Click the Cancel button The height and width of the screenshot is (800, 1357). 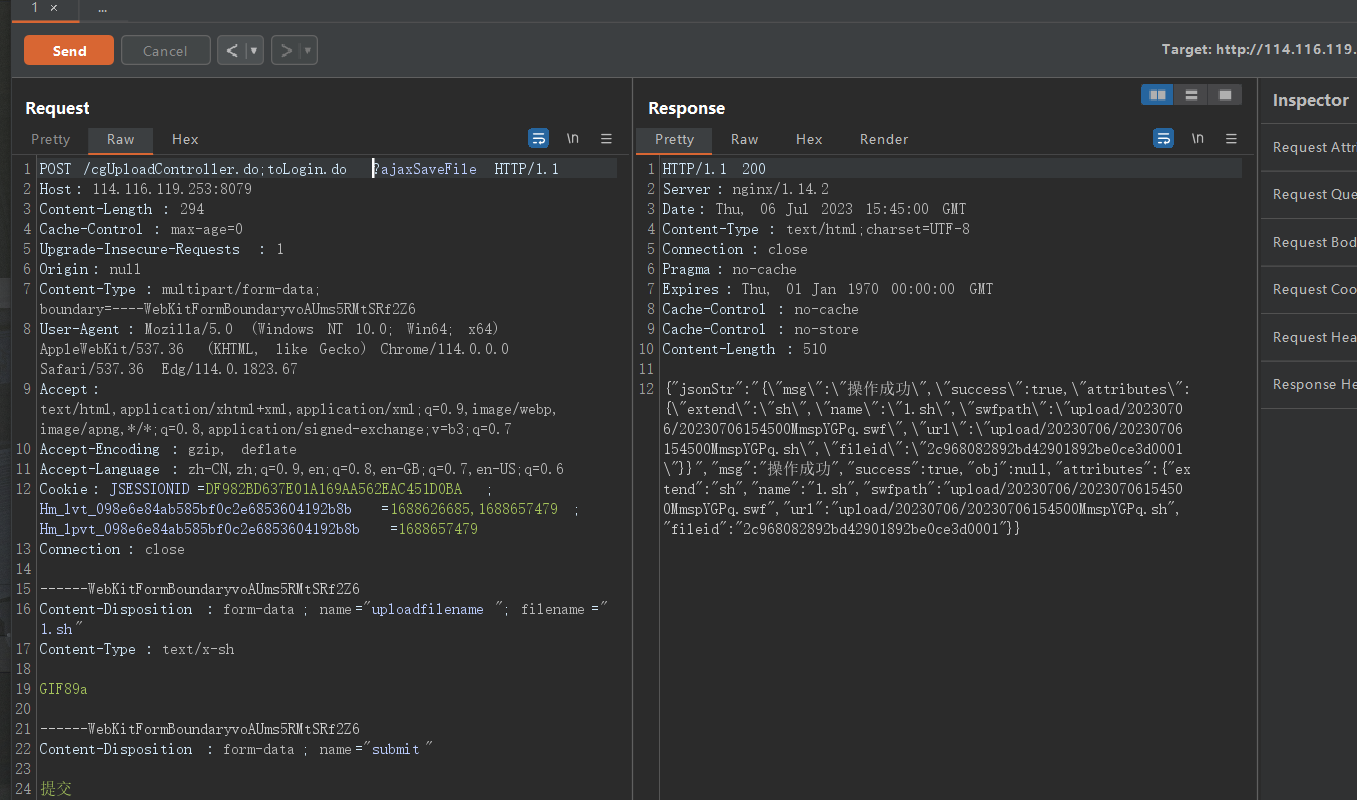click(x=165, y=50)
